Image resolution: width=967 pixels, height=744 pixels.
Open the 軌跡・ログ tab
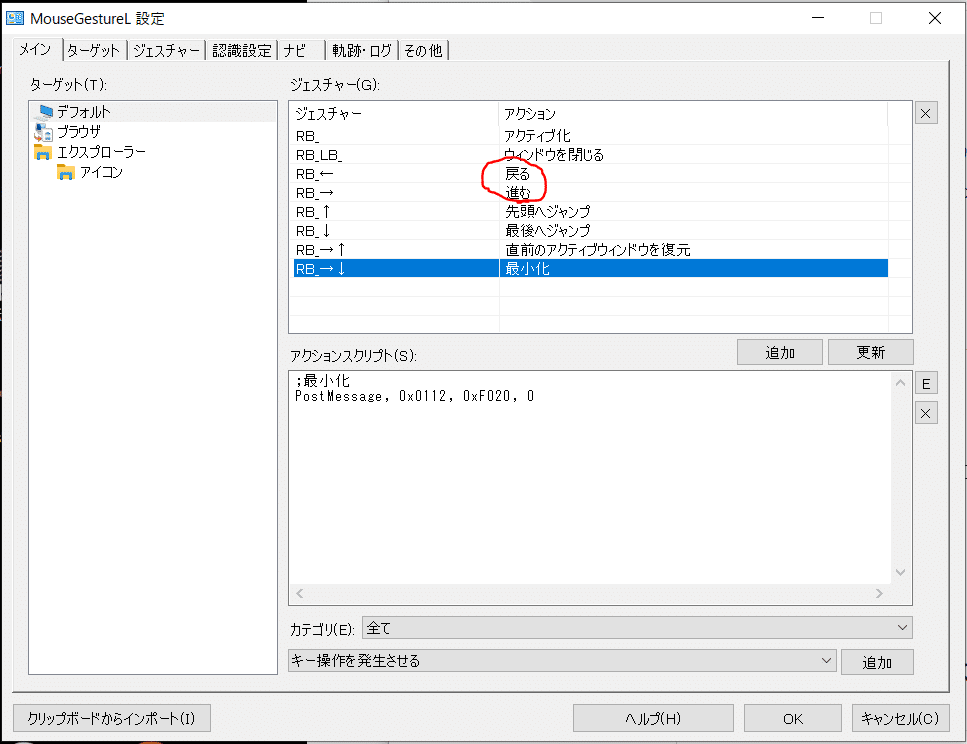pos(362,51)
